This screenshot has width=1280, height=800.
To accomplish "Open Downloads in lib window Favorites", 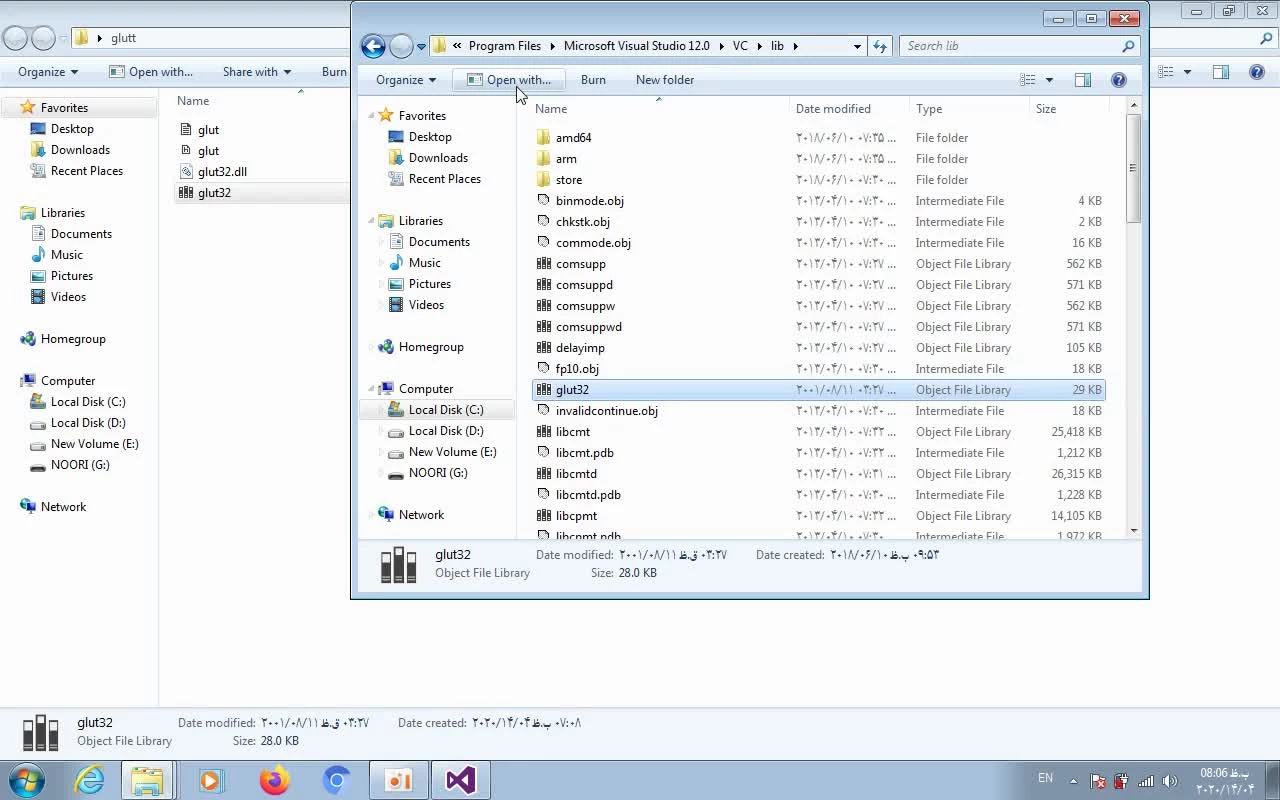I will coord(438,158).
